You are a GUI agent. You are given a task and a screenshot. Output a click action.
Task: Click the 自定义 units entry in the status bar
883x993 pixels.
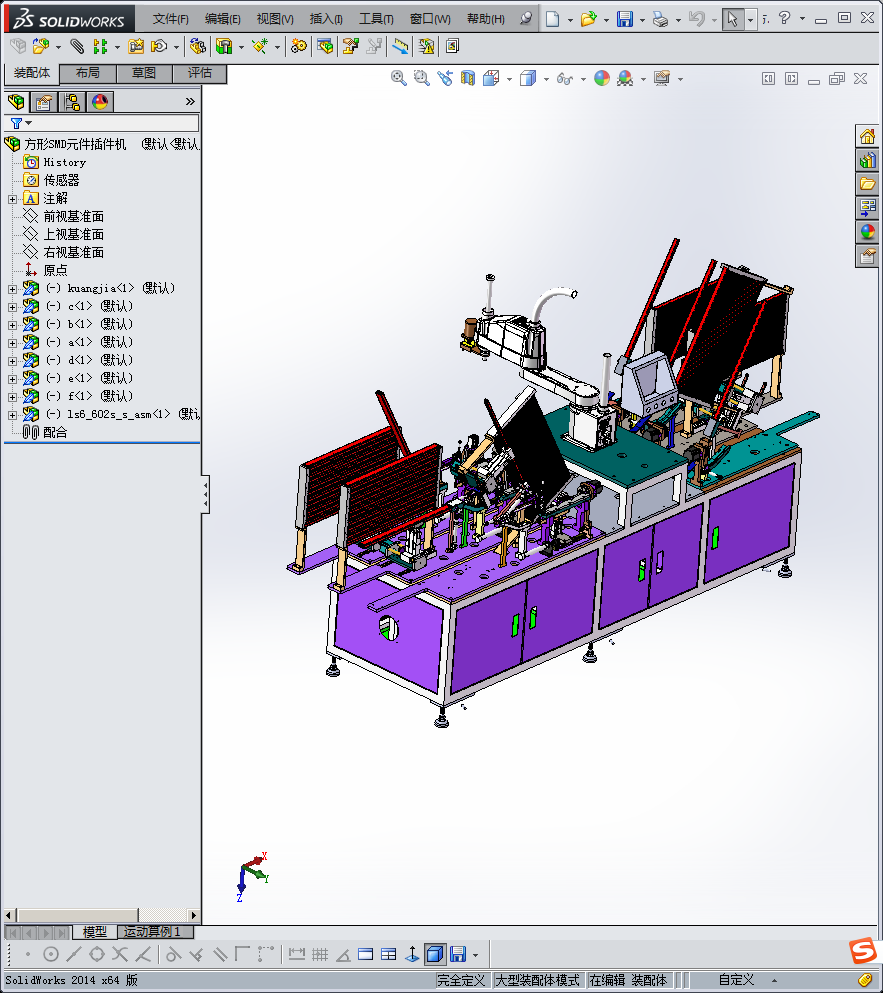click(x=736, y=980)
